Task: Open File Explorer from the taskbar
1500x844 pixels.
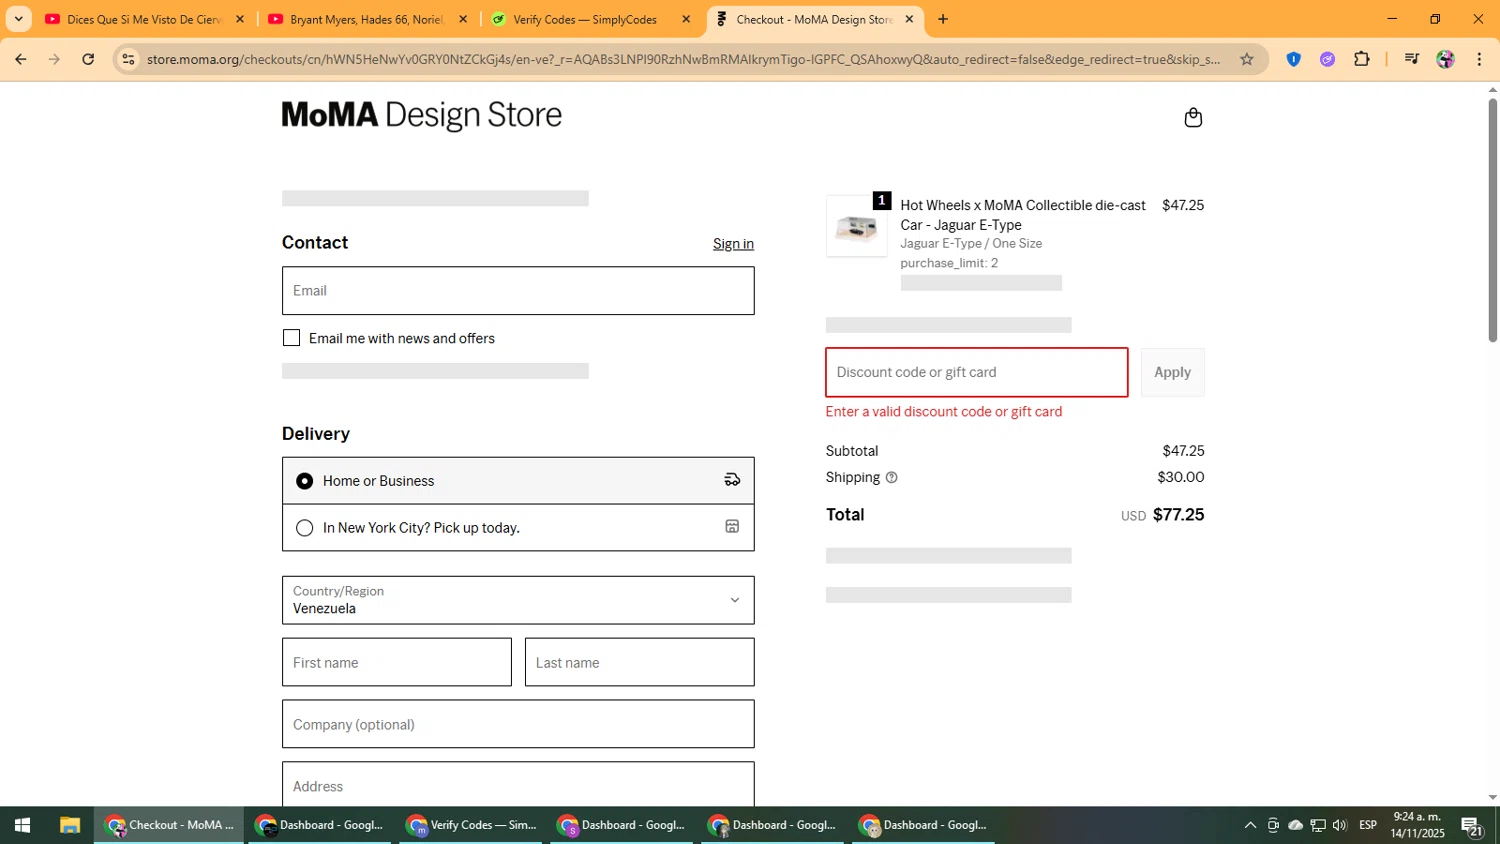Action: pyautogui.click(x=69, y=825)
